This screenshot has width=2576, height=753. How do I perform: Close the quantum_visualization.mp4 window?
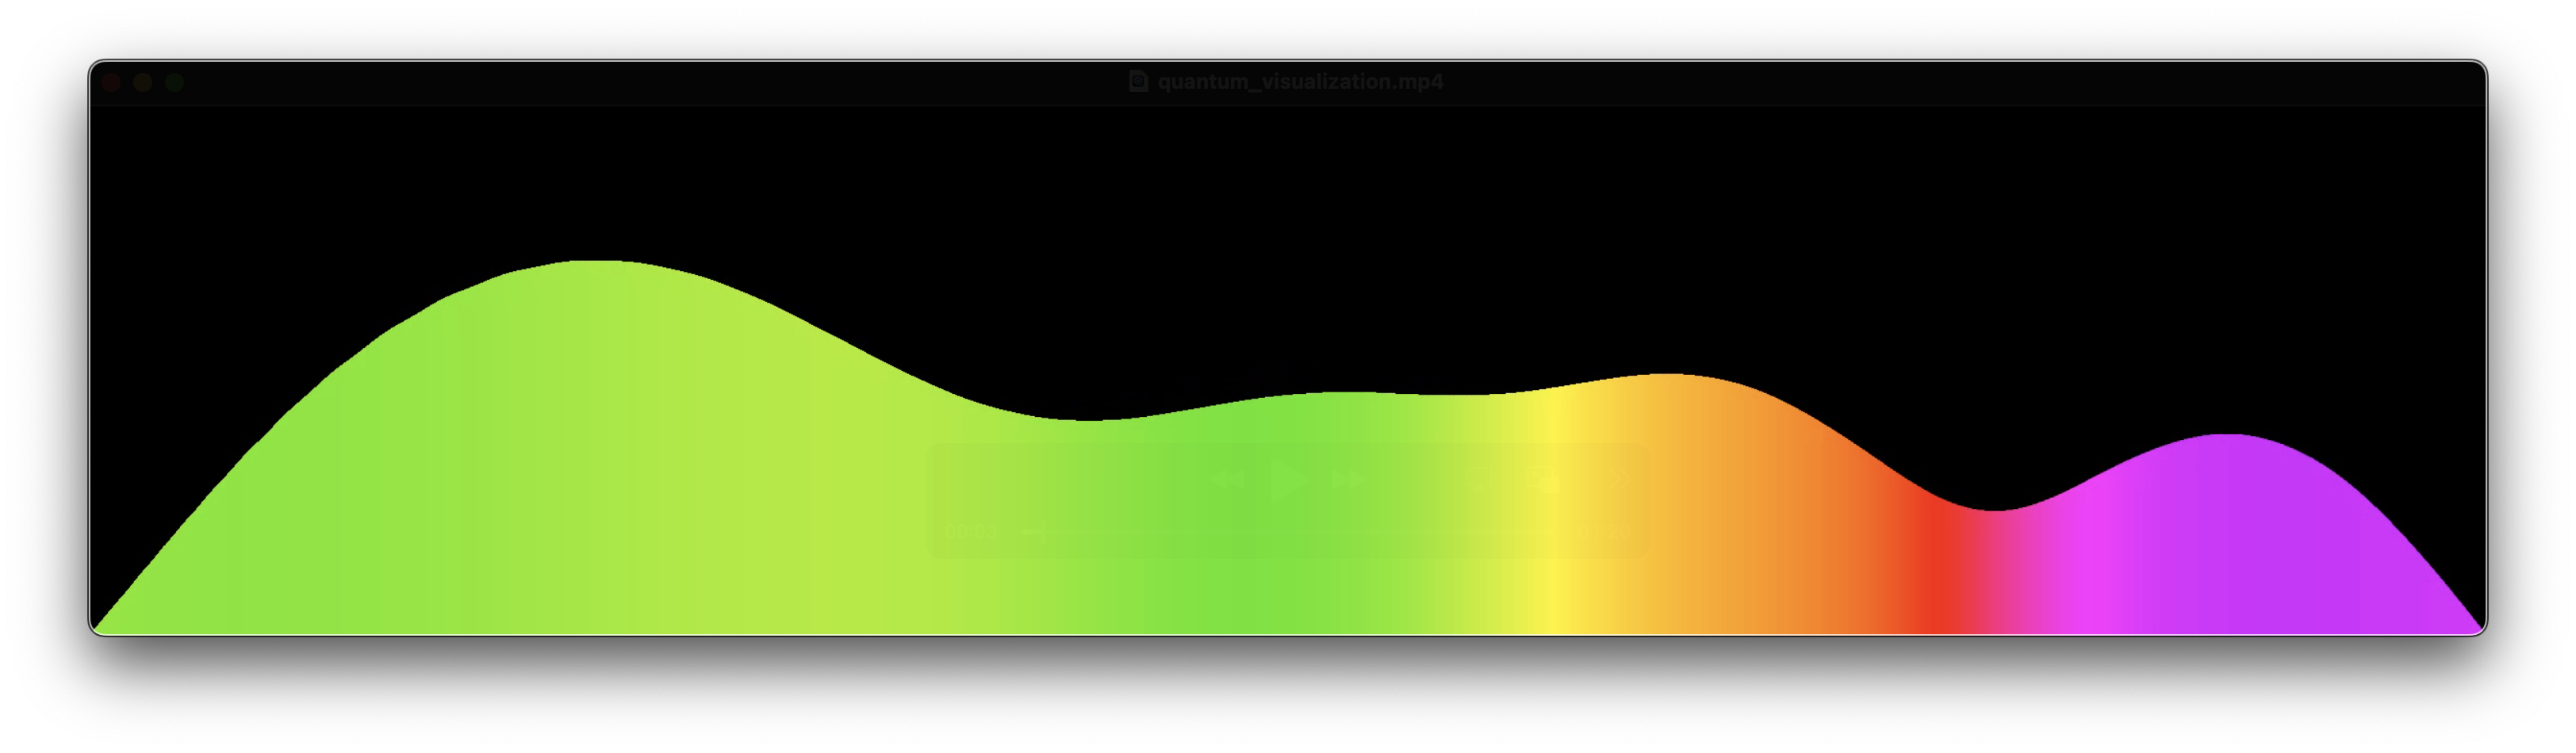[x=112, y=83]
